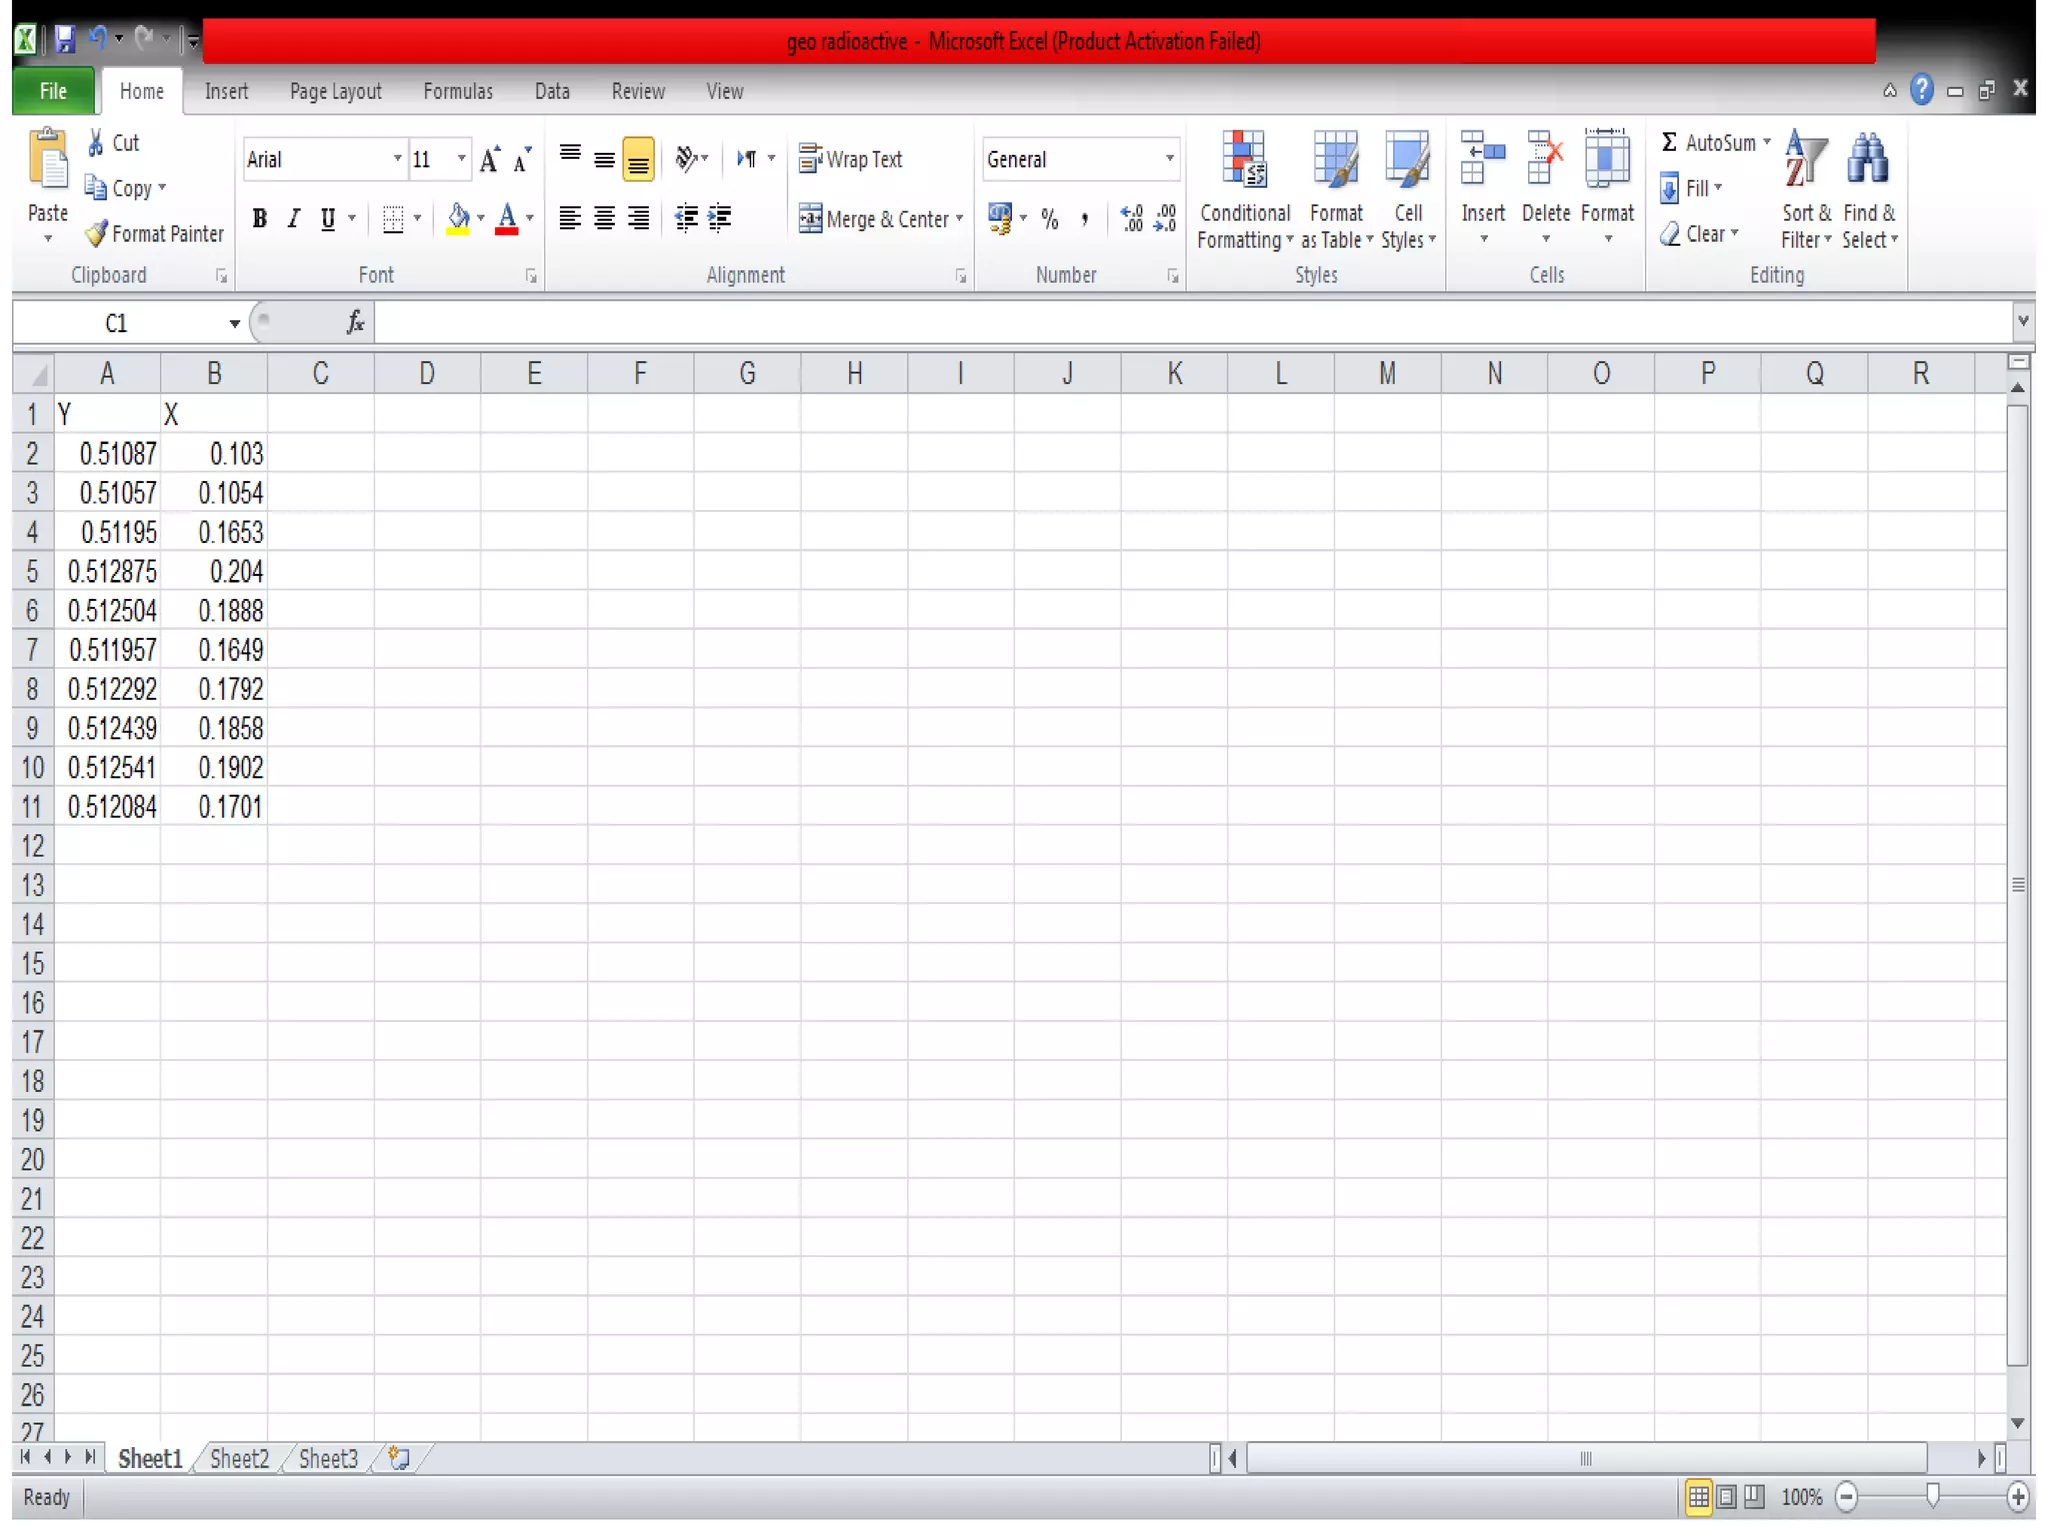Expand the General number format dropdown
Viewport: 2048px width, 1536px height.
pyautogui.click(x=1168, y=159)
